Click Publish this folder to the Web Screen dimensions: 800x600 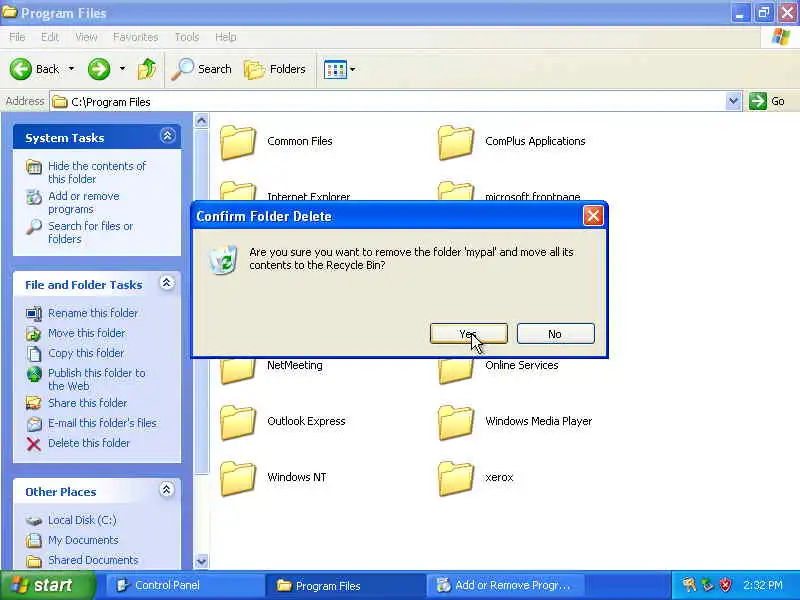coord(97,380)
